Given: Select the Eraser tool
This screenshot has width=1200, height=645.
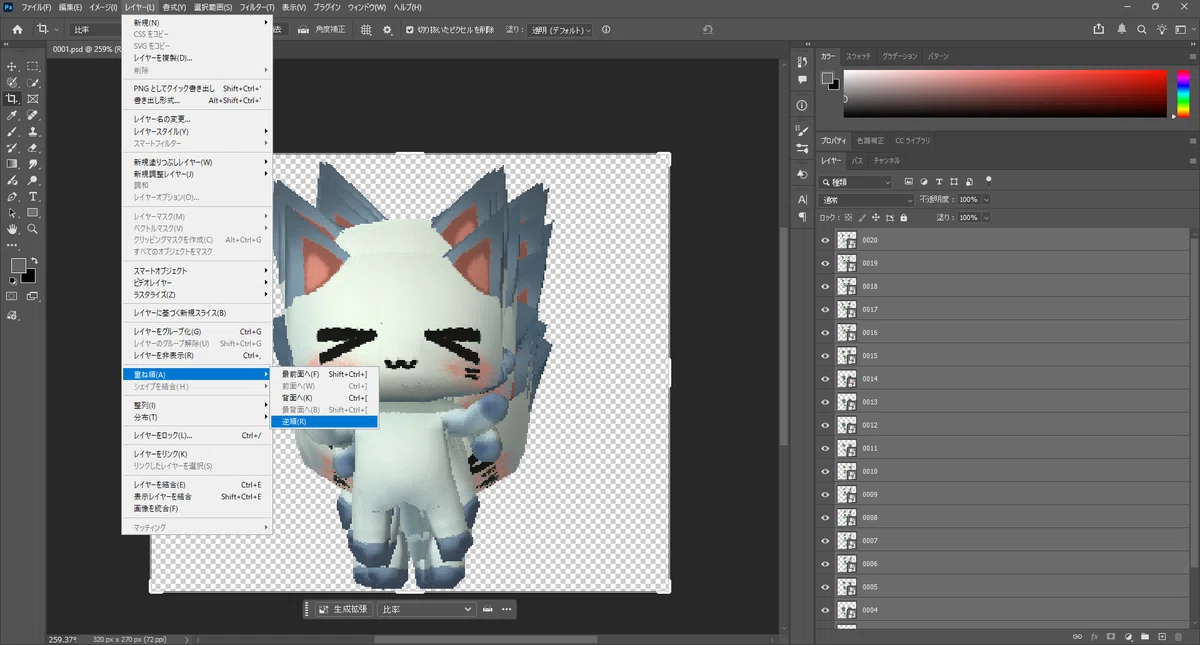Looking at the screenshot, I should coord(33,148).
